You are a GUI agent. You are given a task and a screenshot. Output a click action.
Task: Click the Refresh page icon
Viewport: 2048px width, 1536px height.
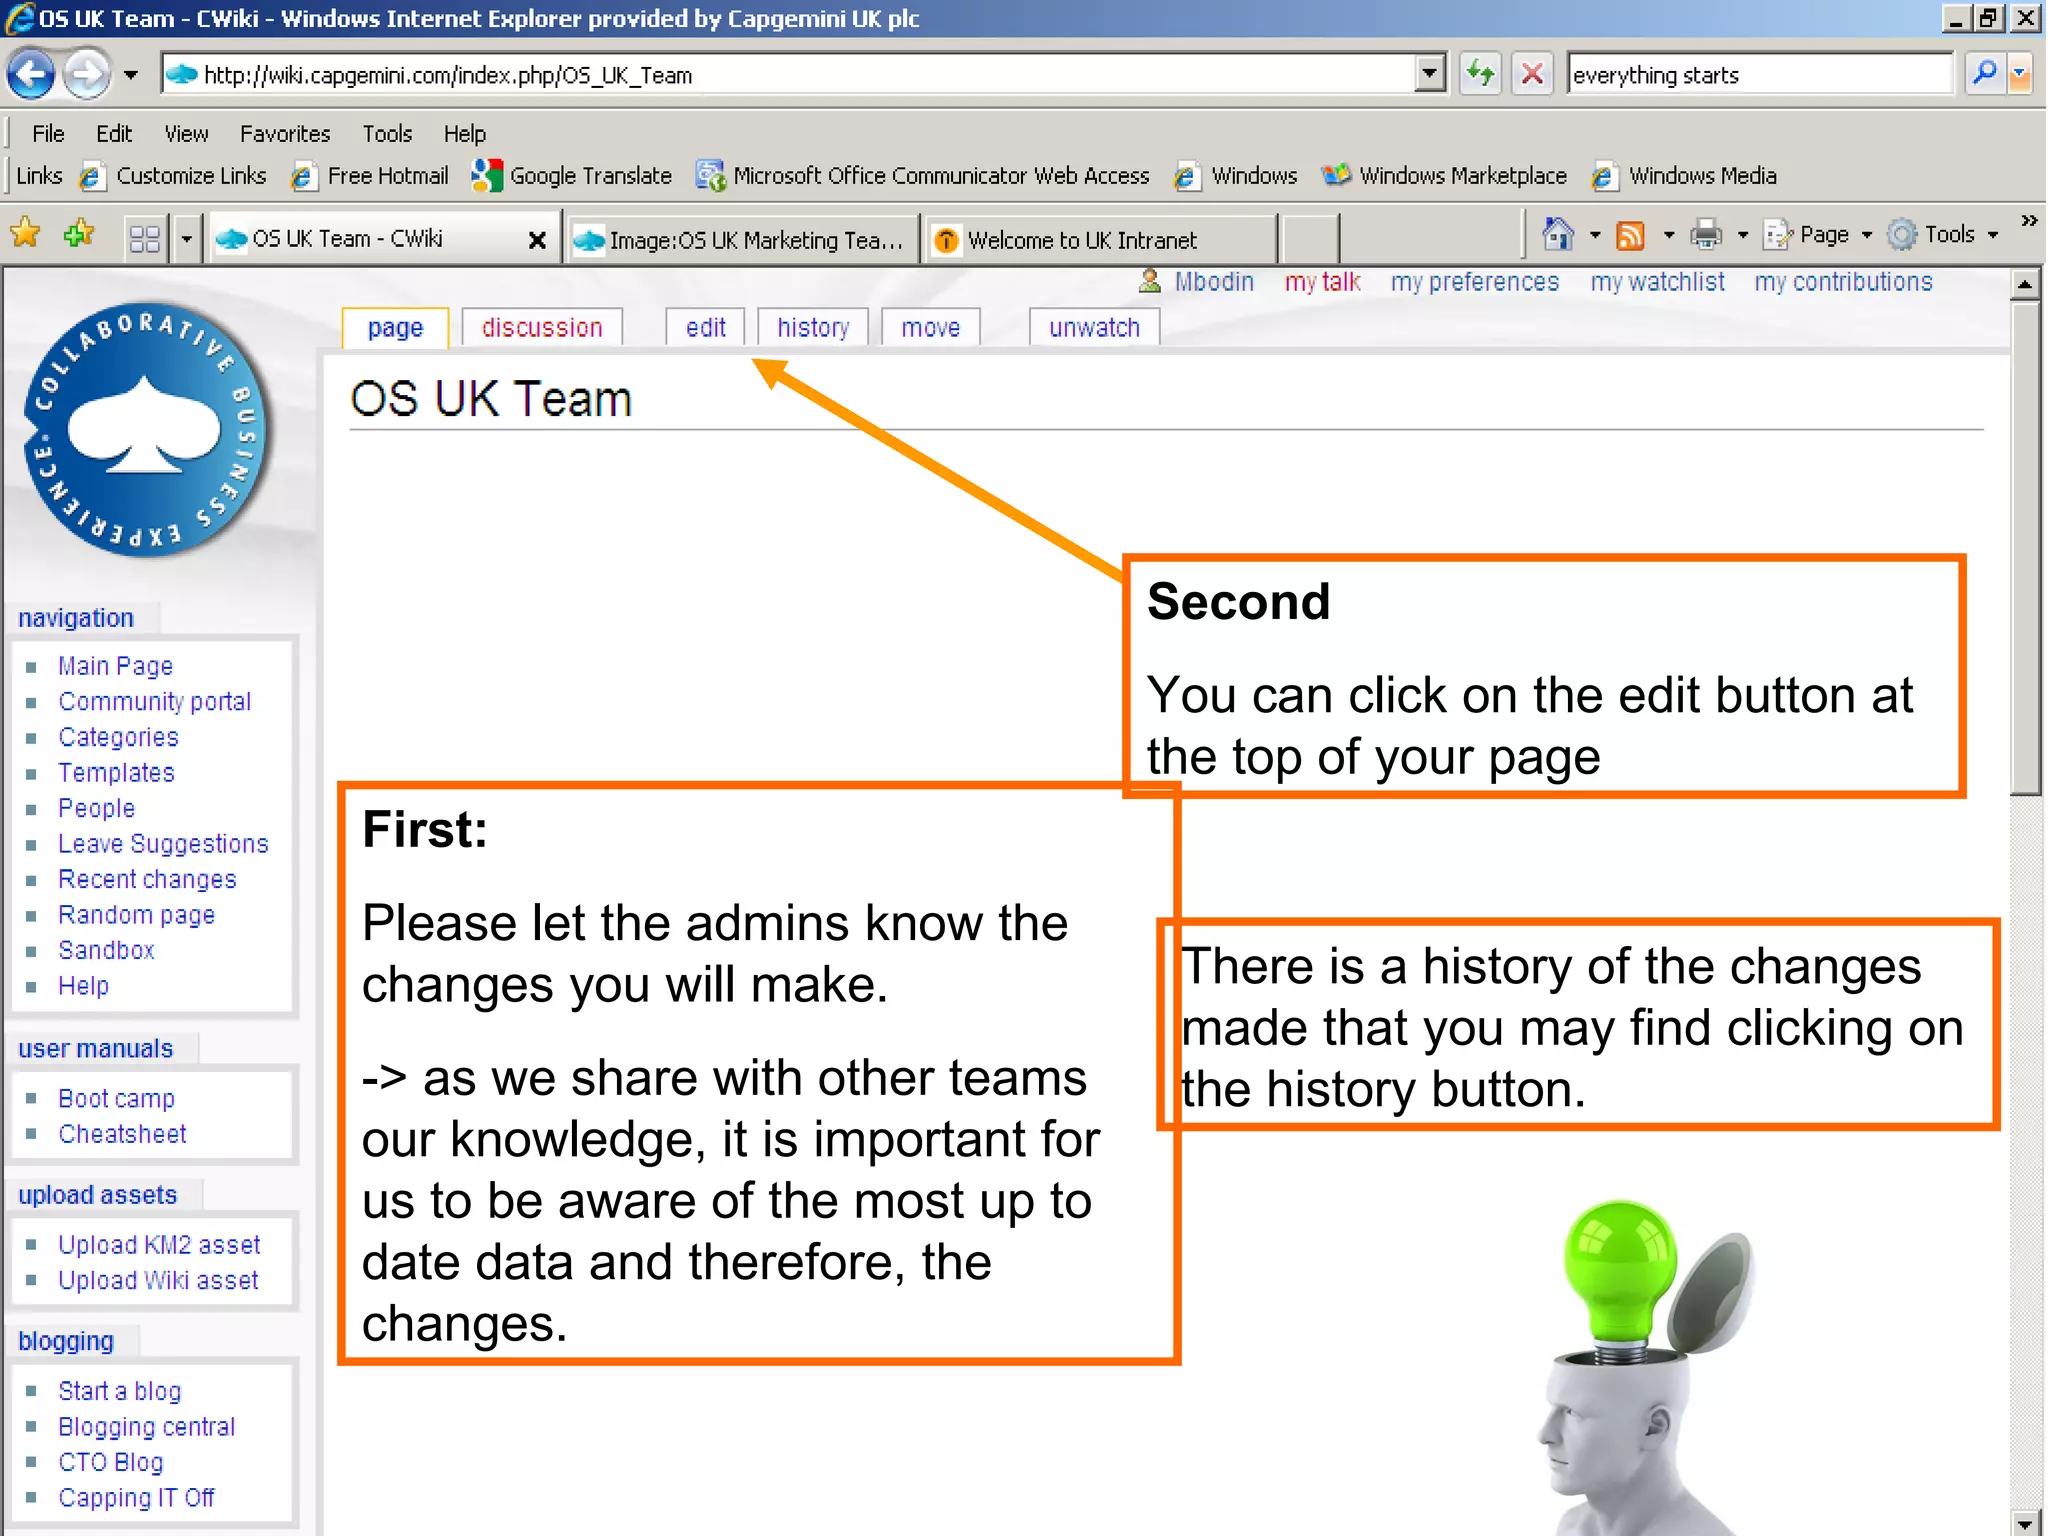[1480, 74]
